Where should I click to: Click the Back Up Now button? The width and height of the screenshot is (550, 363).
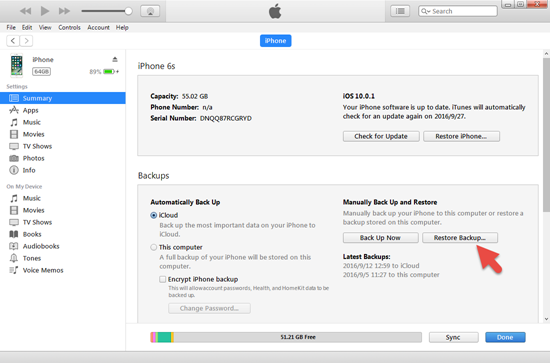point(381,237)
